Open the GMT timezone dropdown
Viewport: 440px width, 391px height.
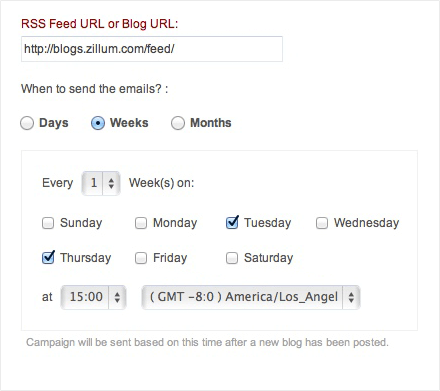pyautogui.click(x=251, y=297)
